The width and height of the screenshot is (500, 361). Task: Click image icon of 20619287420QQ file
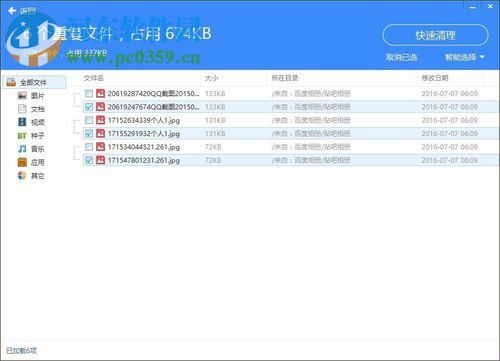[100, 93]
